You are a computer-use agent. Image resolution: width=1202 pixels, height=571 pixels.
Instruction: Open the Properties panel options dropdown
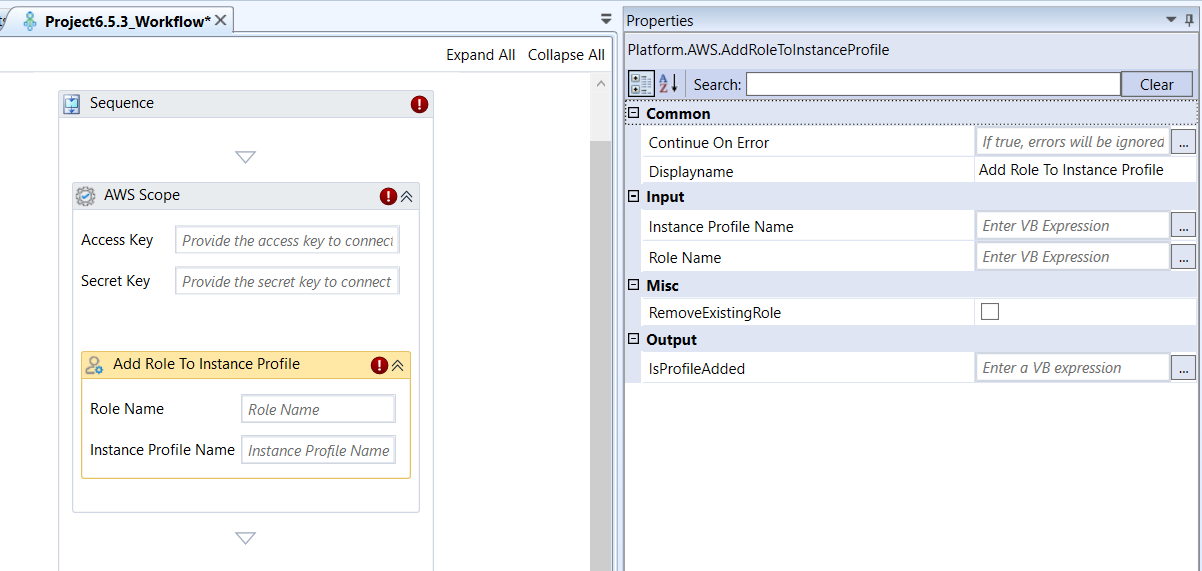click(1173, 20)
